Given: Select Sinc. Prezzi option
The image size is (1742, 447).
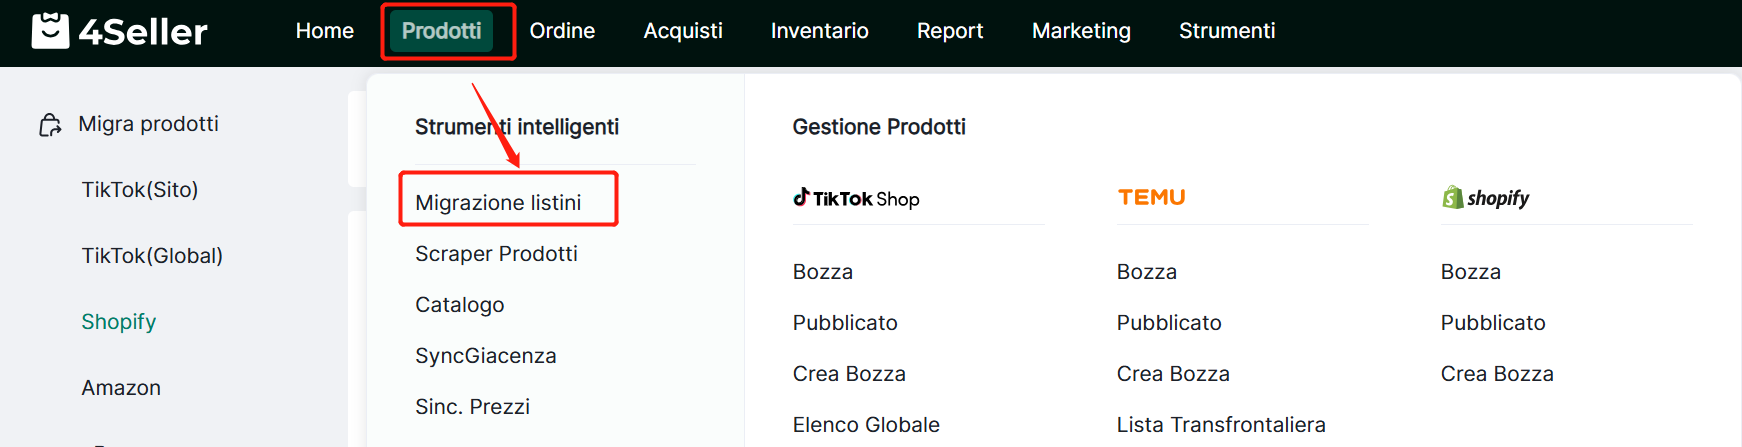Looking at the screenshot, I should [x=472, y=407].
